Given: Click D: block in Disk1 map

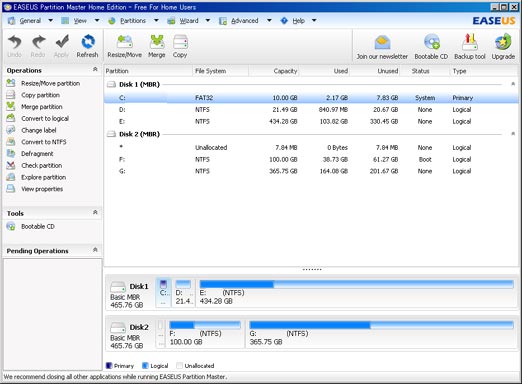Looking at the screenshot, I should point(184,293).
